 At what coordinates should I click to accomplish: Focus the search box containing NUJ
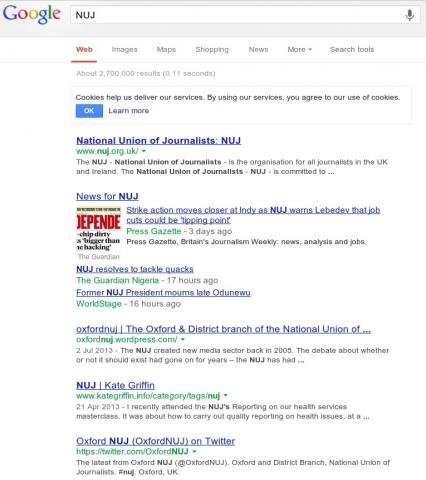pyautogui.click(x=245, y=15)
